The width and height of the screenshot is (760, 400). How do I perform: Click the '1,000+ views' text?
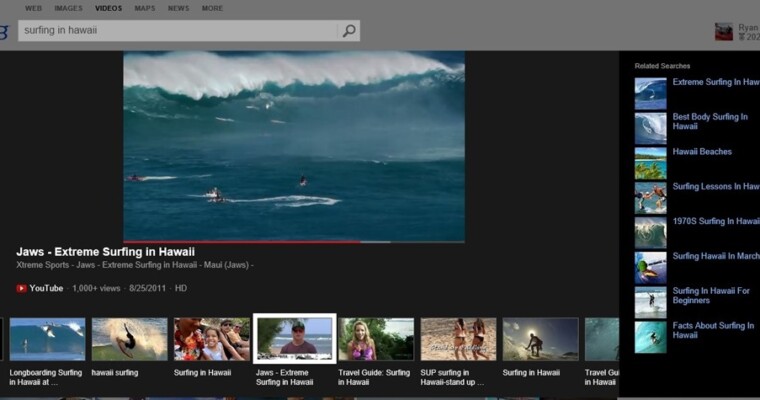pos(96,288)
